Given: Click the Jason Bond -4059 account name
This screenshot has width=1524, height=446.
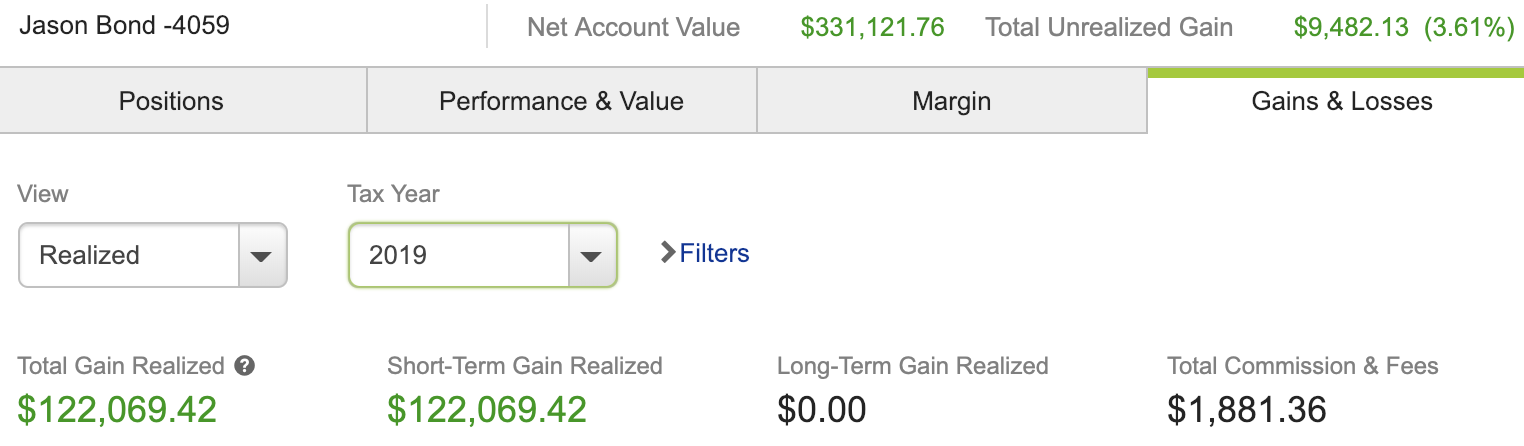Looking at the screenshot, I should (124, 25).
